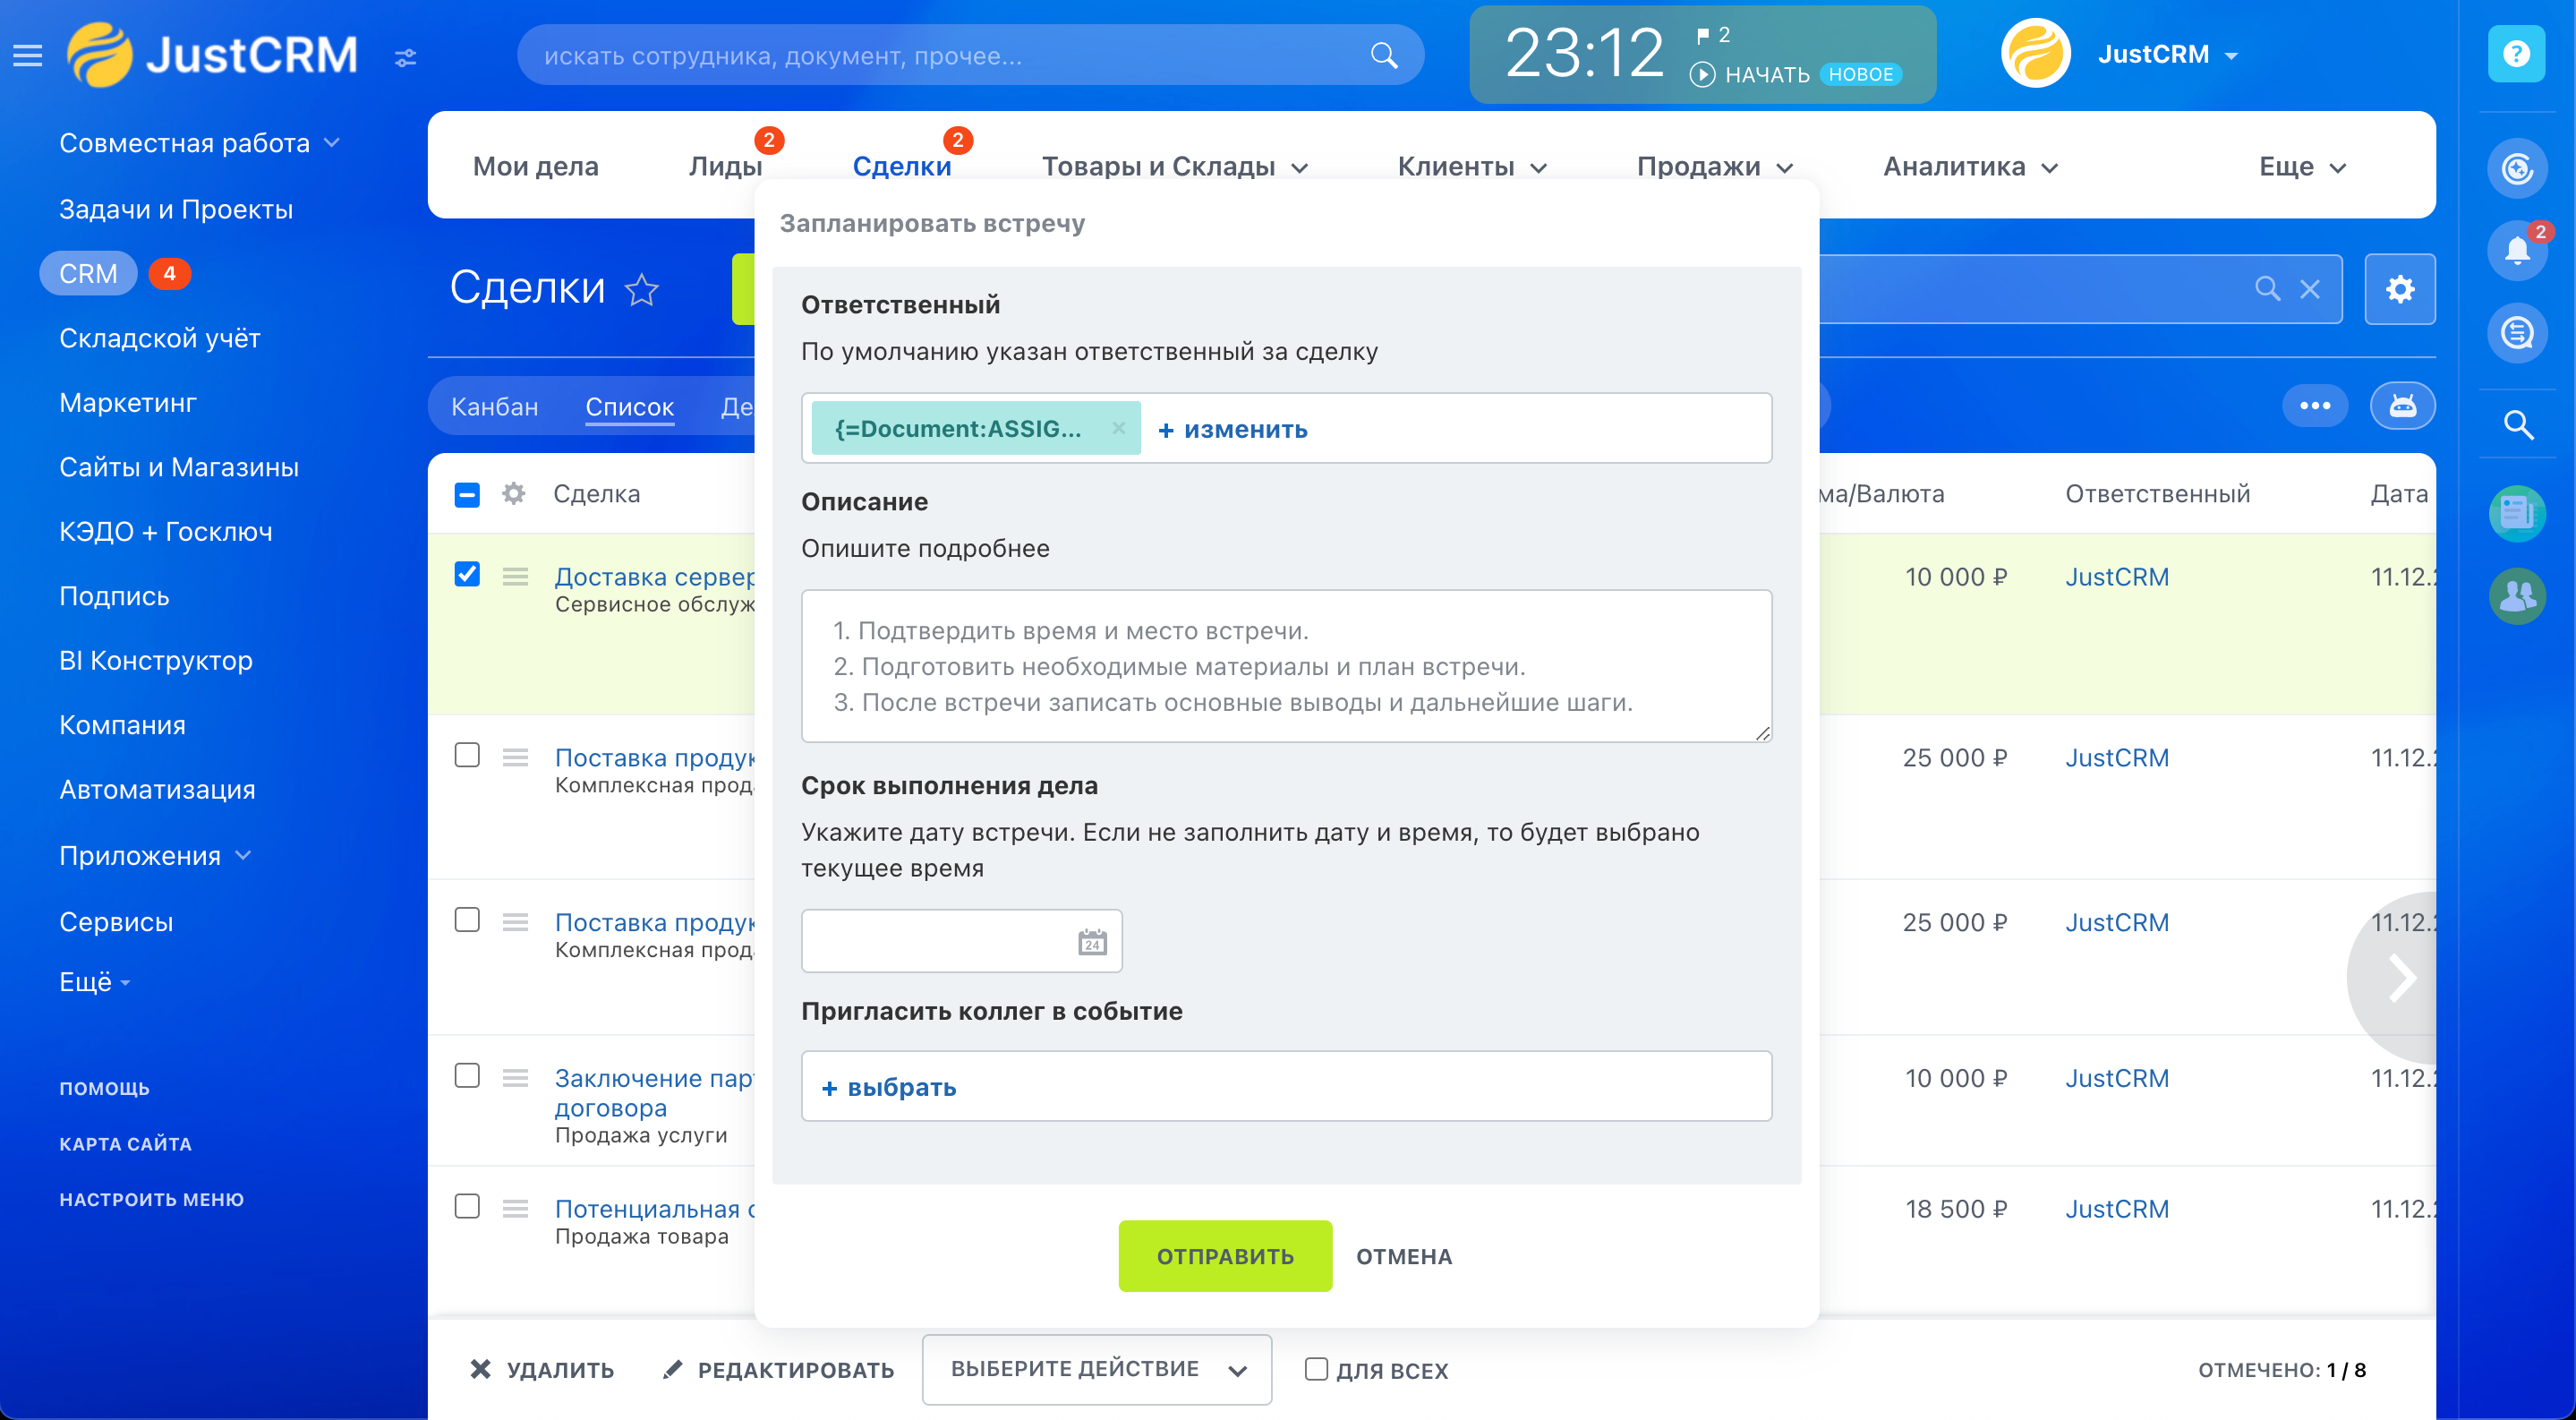Click into the Описание text area
This screenshot has height=1420, width=2576.
pyautogui.click(x=1285, y=666)
